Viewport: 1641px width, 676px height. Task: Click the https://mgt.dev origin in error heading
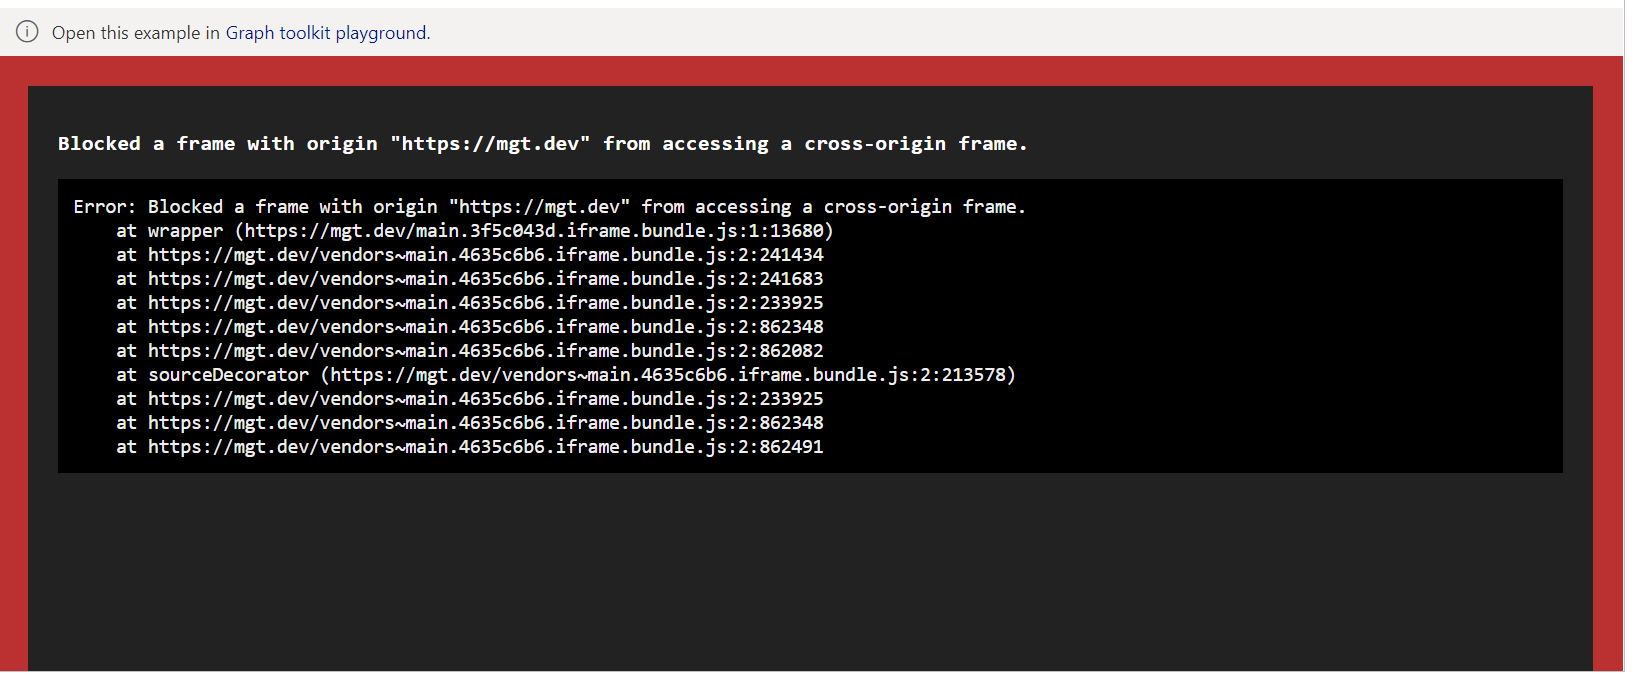coord(489,143)
